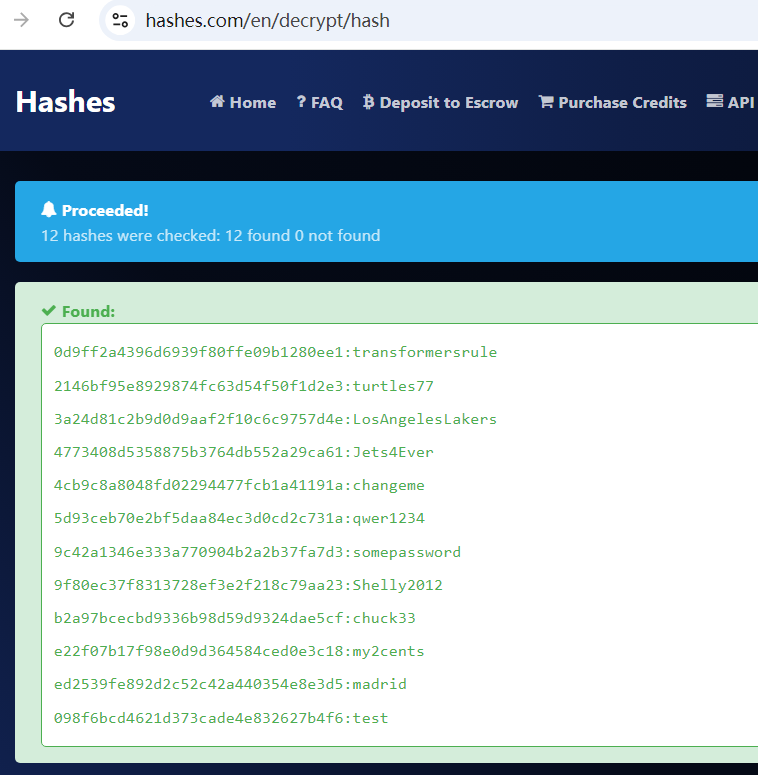The width and height of the screenshot is (758, 775).
Task: Click the green checkmark beside Found
Action: click(48, 311)
